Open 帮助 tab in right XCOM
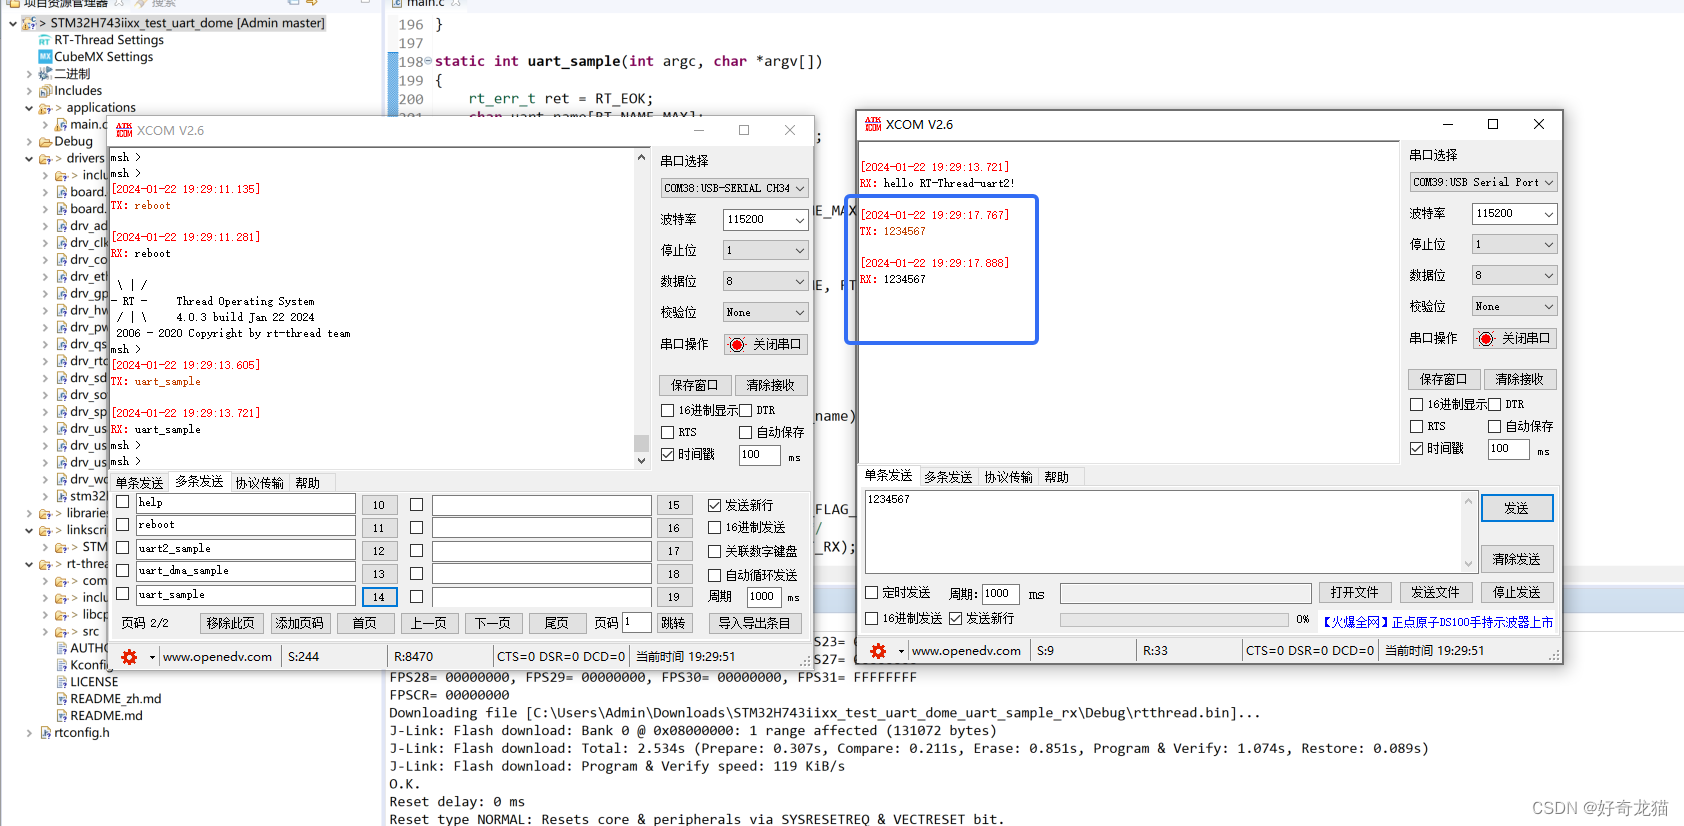1684x826 pixels. tap(1056, 477)
